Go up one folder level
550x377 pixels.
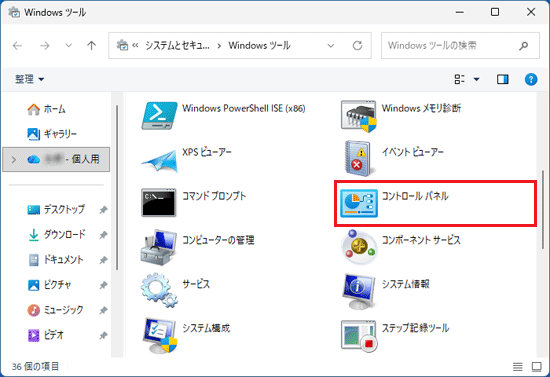pyautogui.click(x=92, y=46)
